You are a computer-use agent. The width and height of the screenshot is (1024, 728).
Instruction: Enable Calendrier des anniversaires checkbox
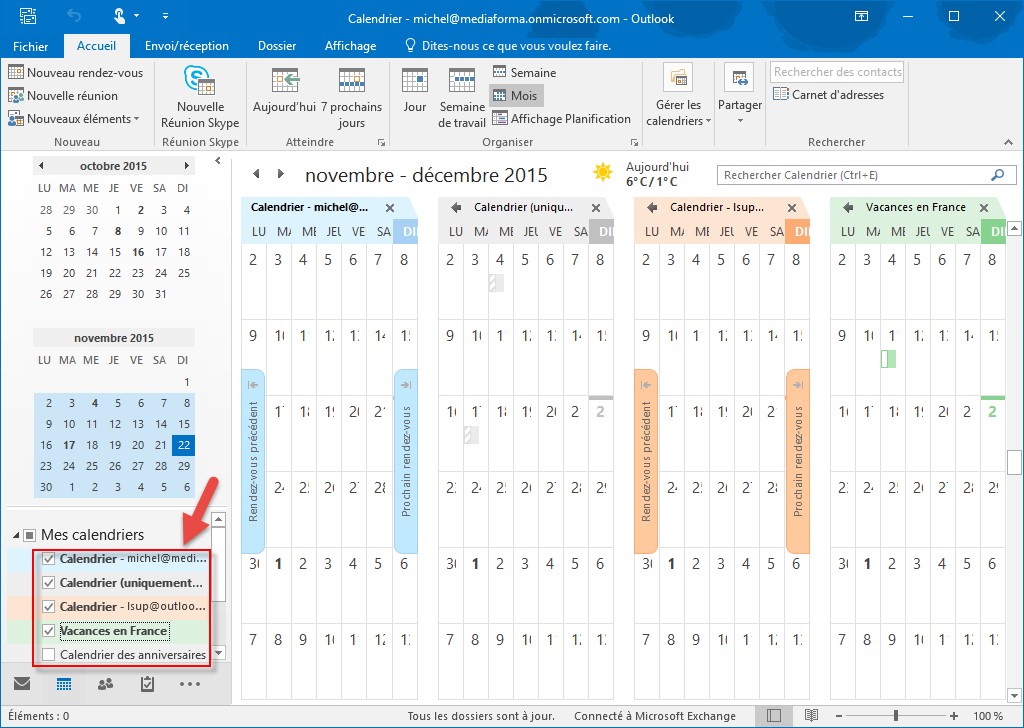(49, 655)
